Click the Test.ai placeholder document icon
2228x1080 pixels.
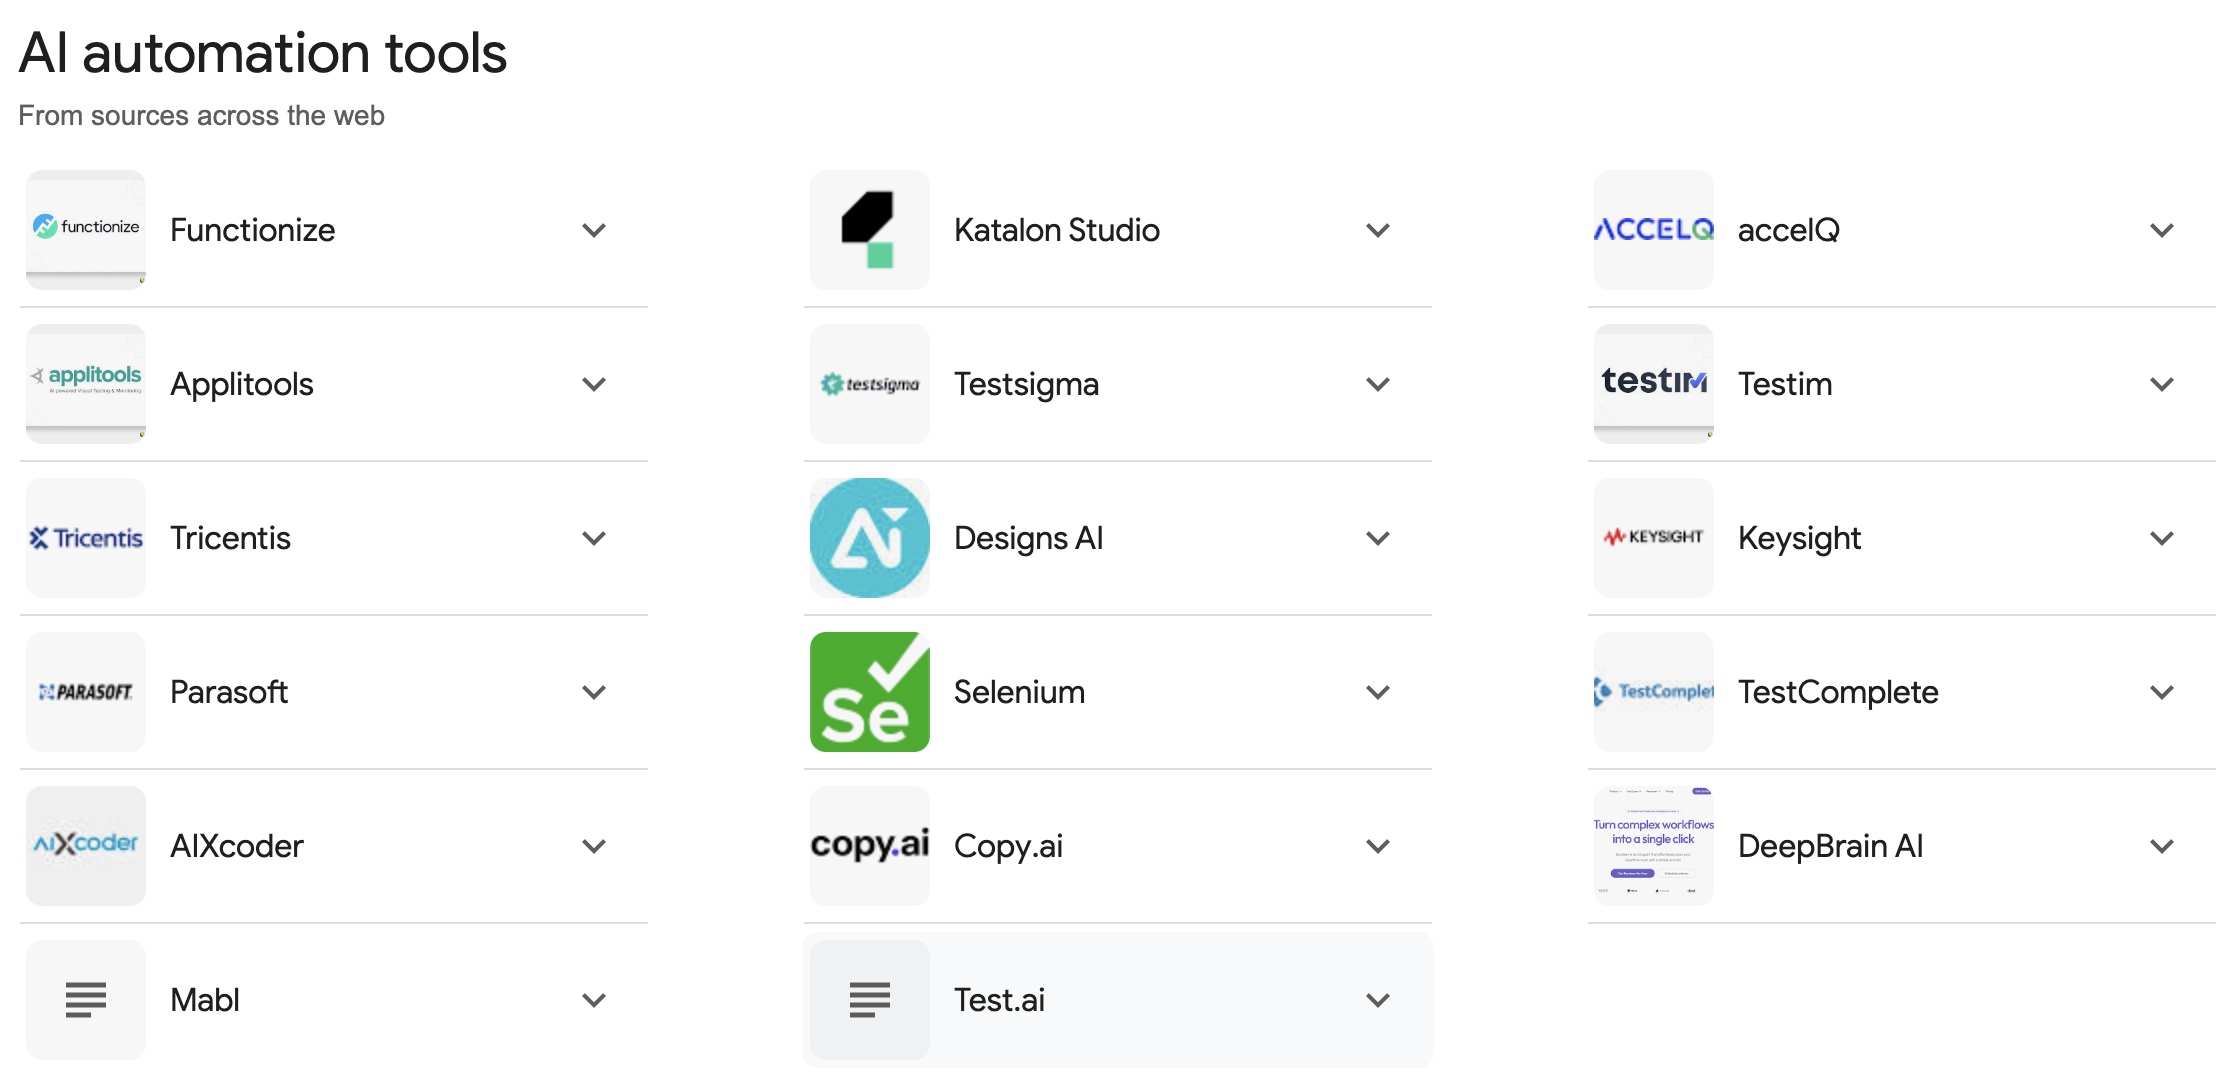(x=870, y=1000)
